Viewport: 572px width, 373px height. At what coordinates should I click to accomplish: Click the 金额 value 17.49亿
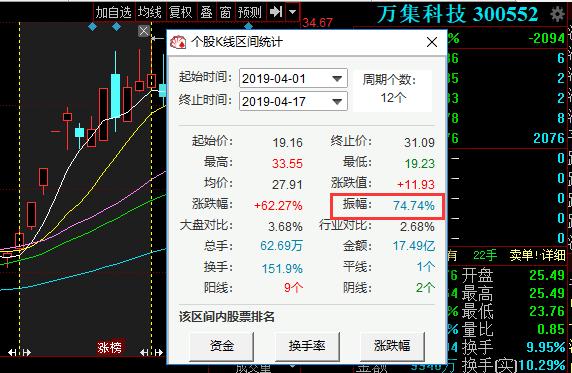pos(414,246)
